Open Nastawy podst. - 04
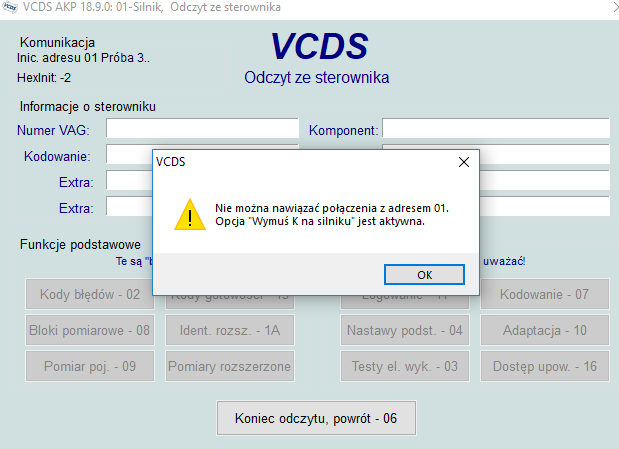 [405, 330]
